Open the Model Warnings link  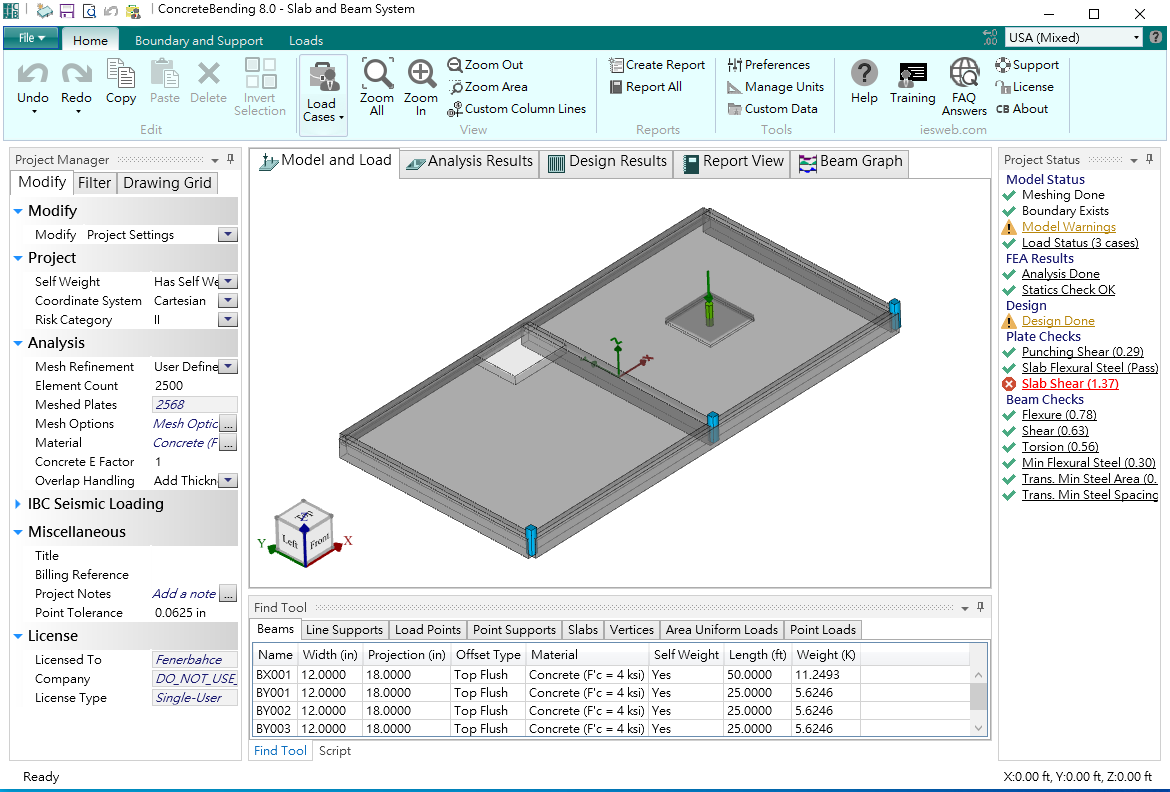(x=1068, y=227)
